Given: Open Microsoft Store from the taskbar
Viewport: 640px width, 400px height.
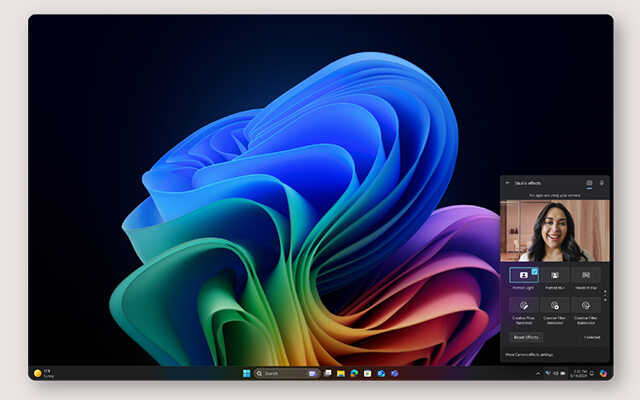Looking at the screenshot, I should [x=367, y=373].
